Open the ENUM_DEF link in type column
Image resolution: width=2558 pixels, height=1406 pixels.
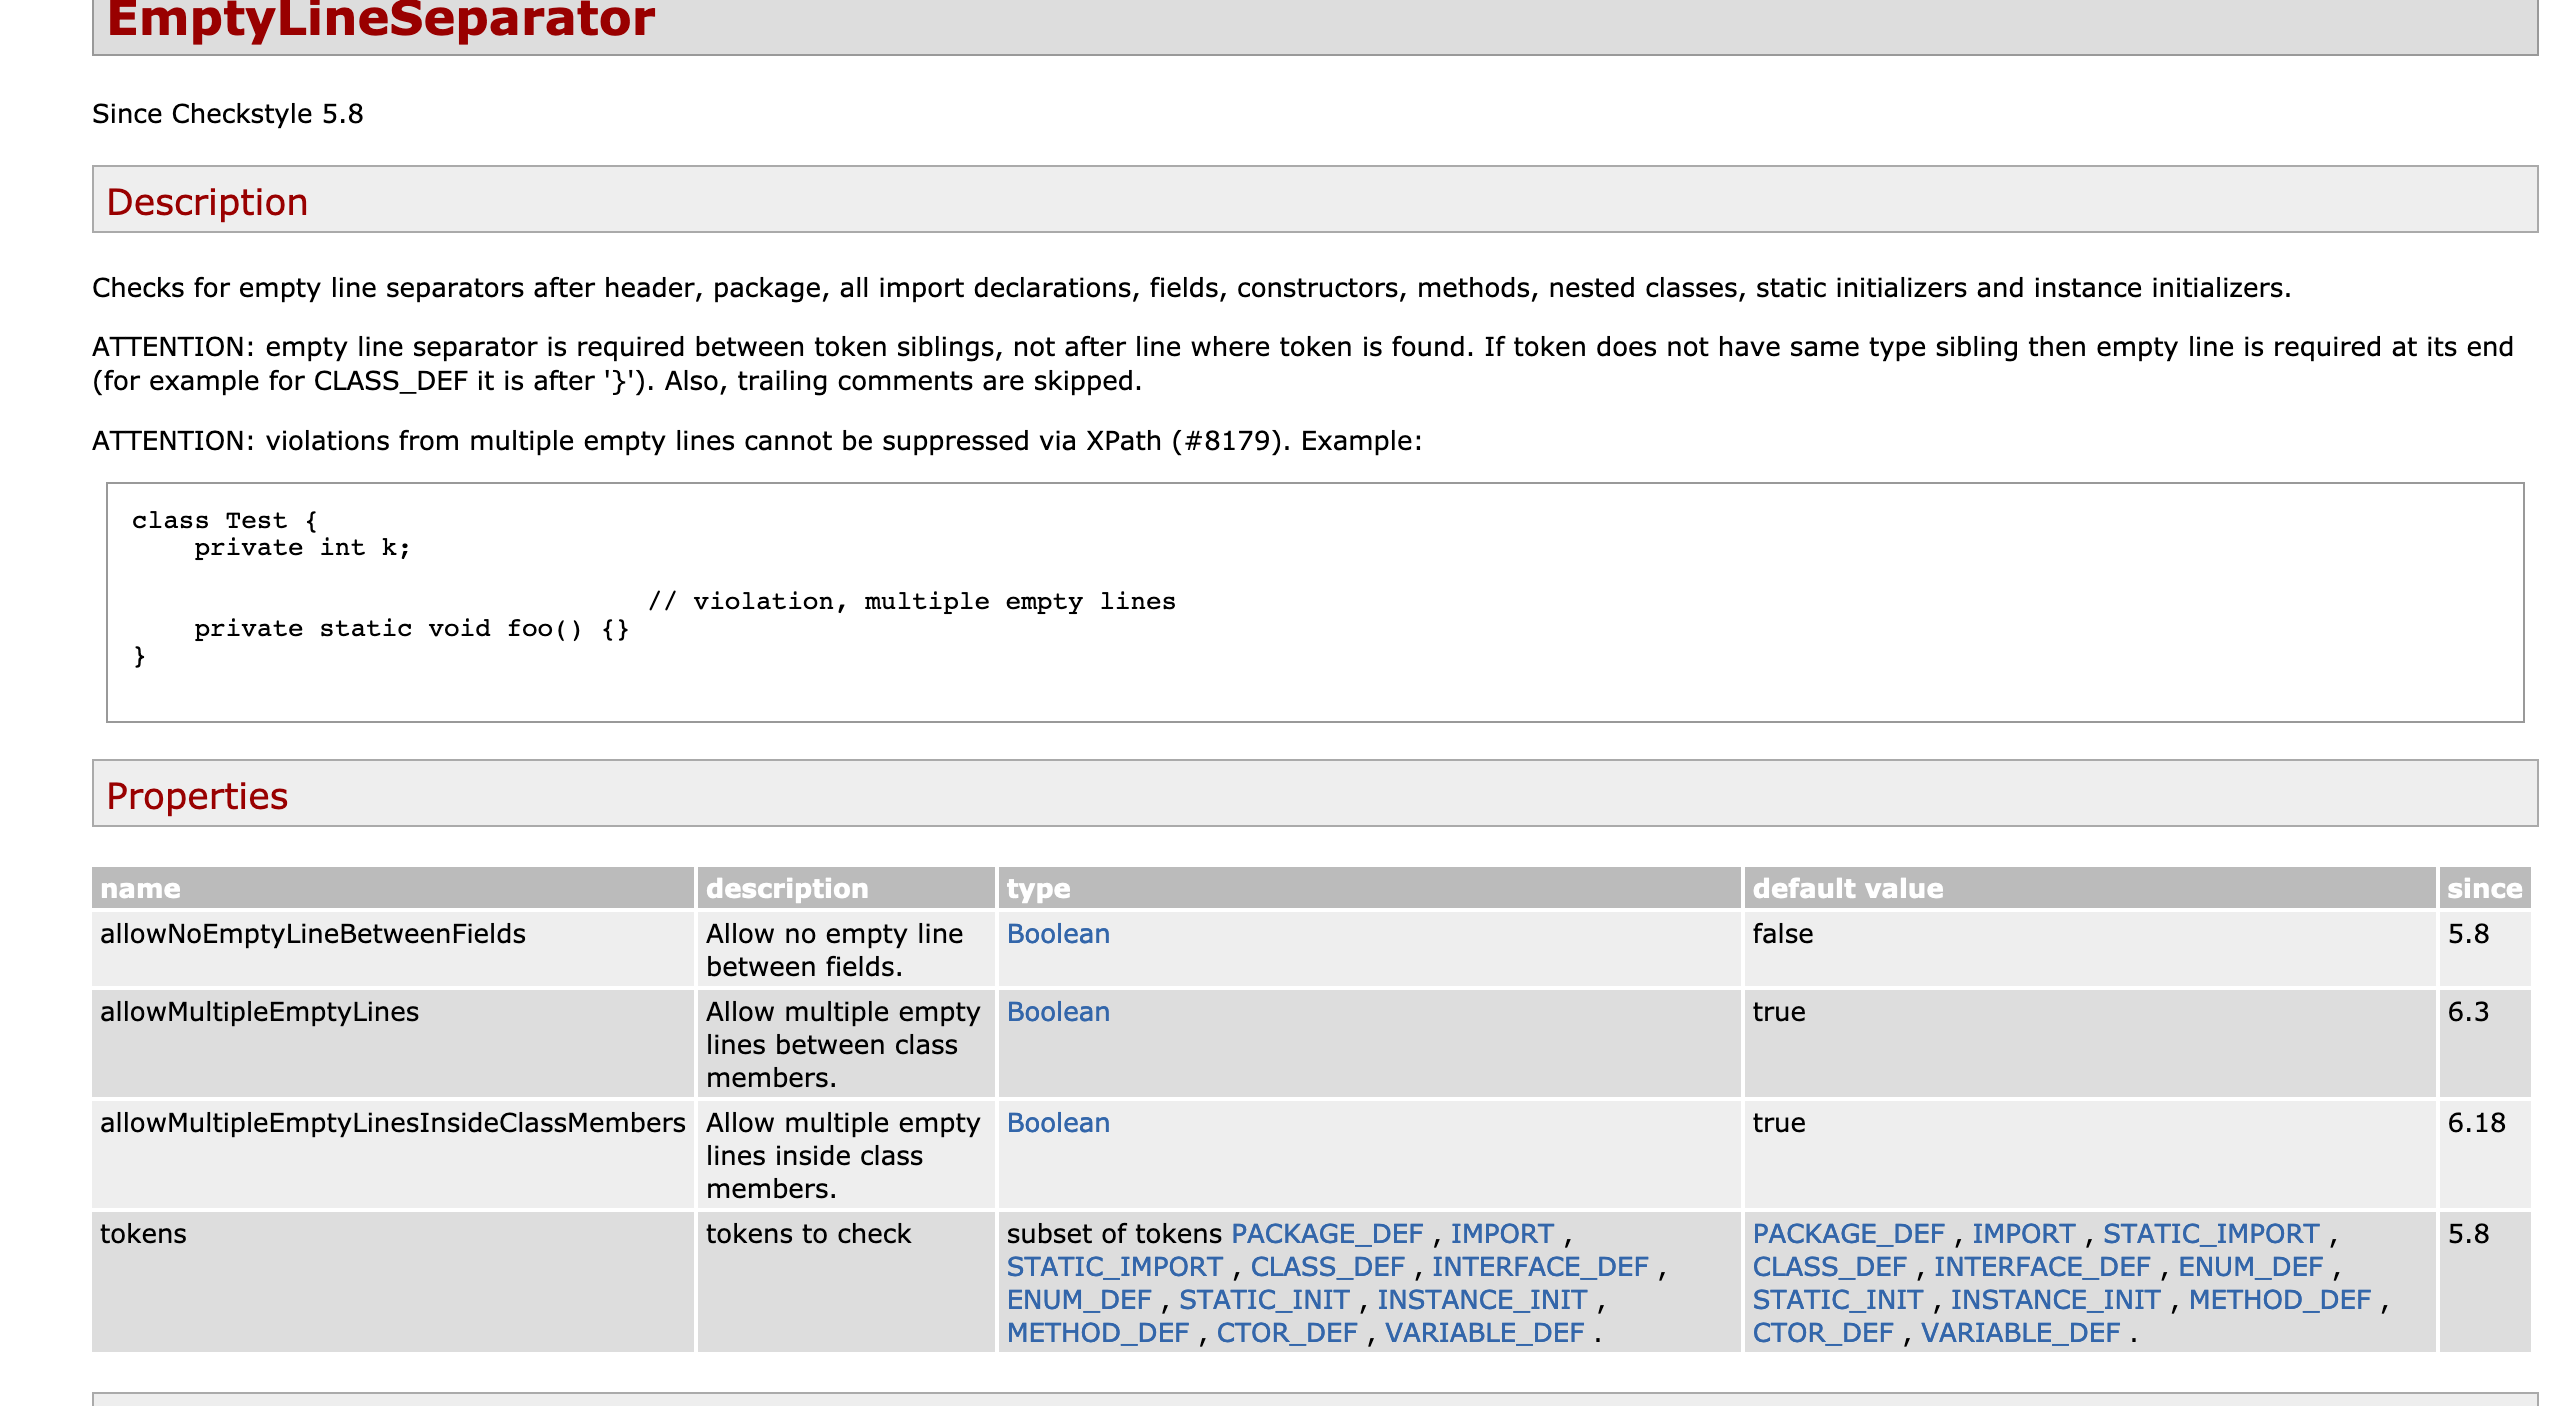click(x=1077, y=1299)
